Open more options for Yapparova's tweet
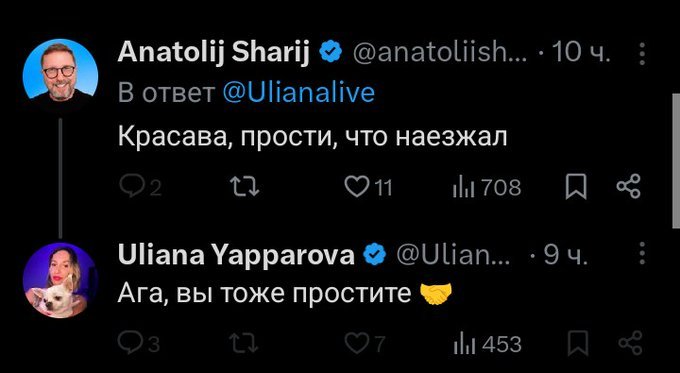The height and width of the screenshot is (373, 680). (642, 253)
